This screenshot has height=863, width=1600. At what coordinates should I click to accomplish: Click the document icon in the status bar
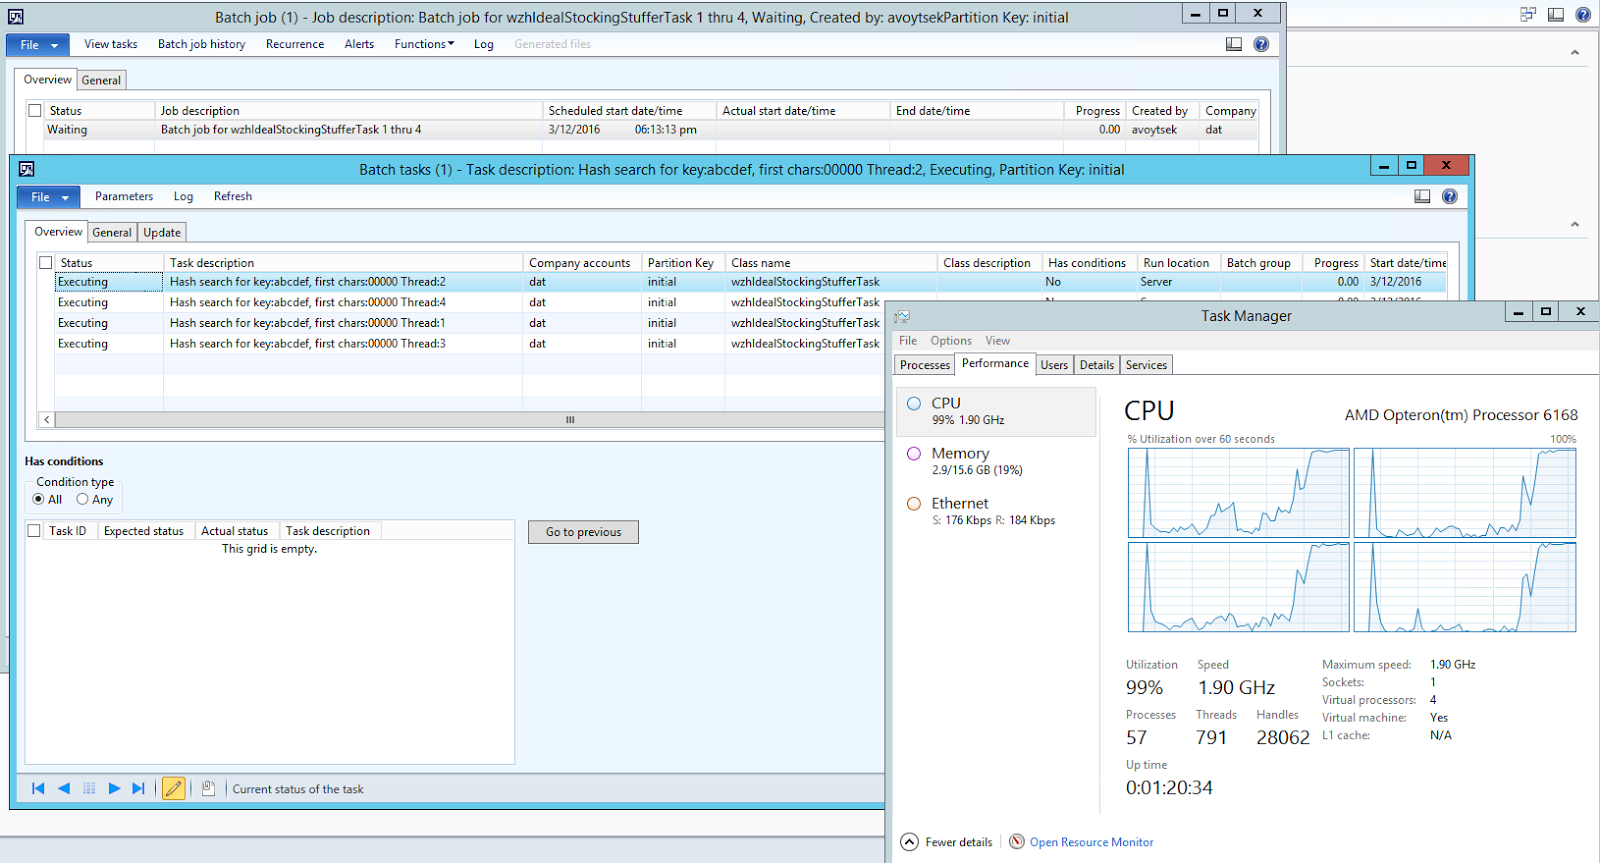coord(208,788)
